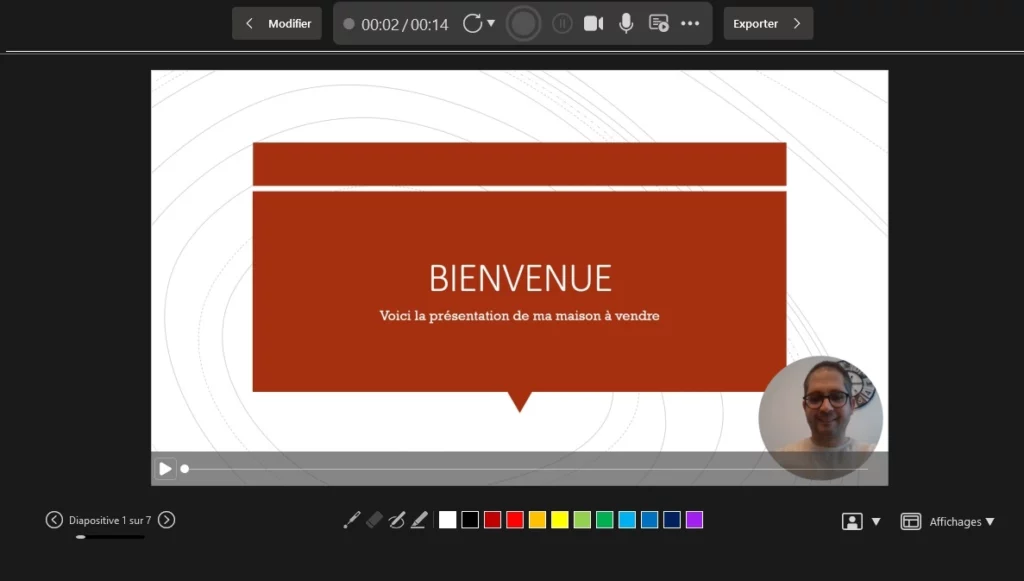Pick the bright red ink color
Screen dimensions: 1024x581
(515, 520)
